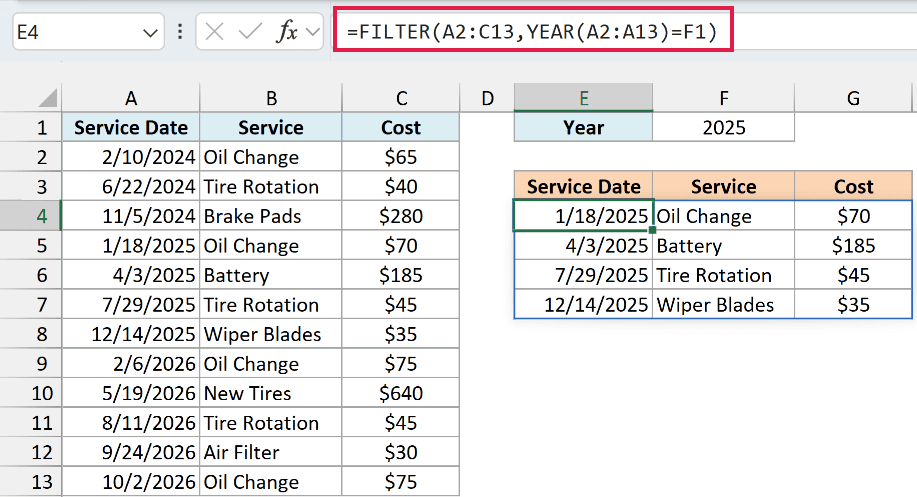The image size is (917, 497).
Task: Select column G header
Action: tap(853, 98)
